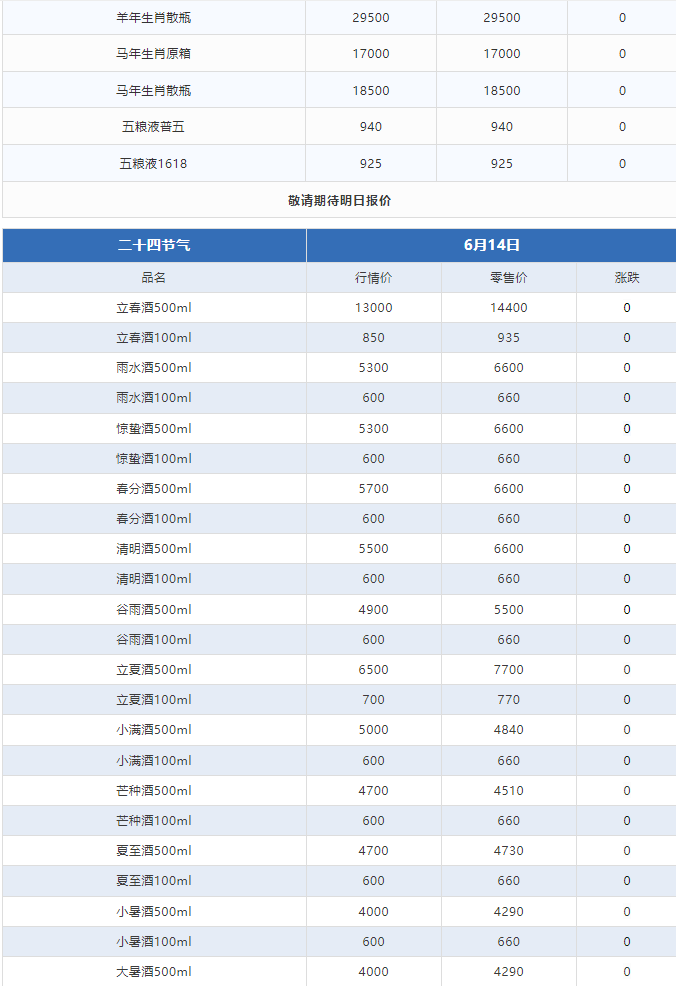Click the 惊蛰酒500ml product name
Screen dimensions: 676x986
pos(153,428)
